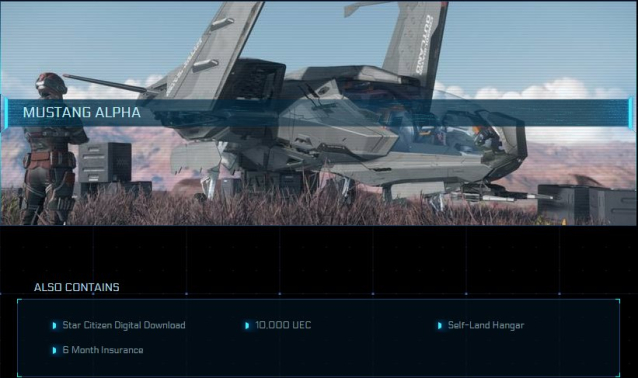Select the 6 Month Insurance entry

coord(103,350)
